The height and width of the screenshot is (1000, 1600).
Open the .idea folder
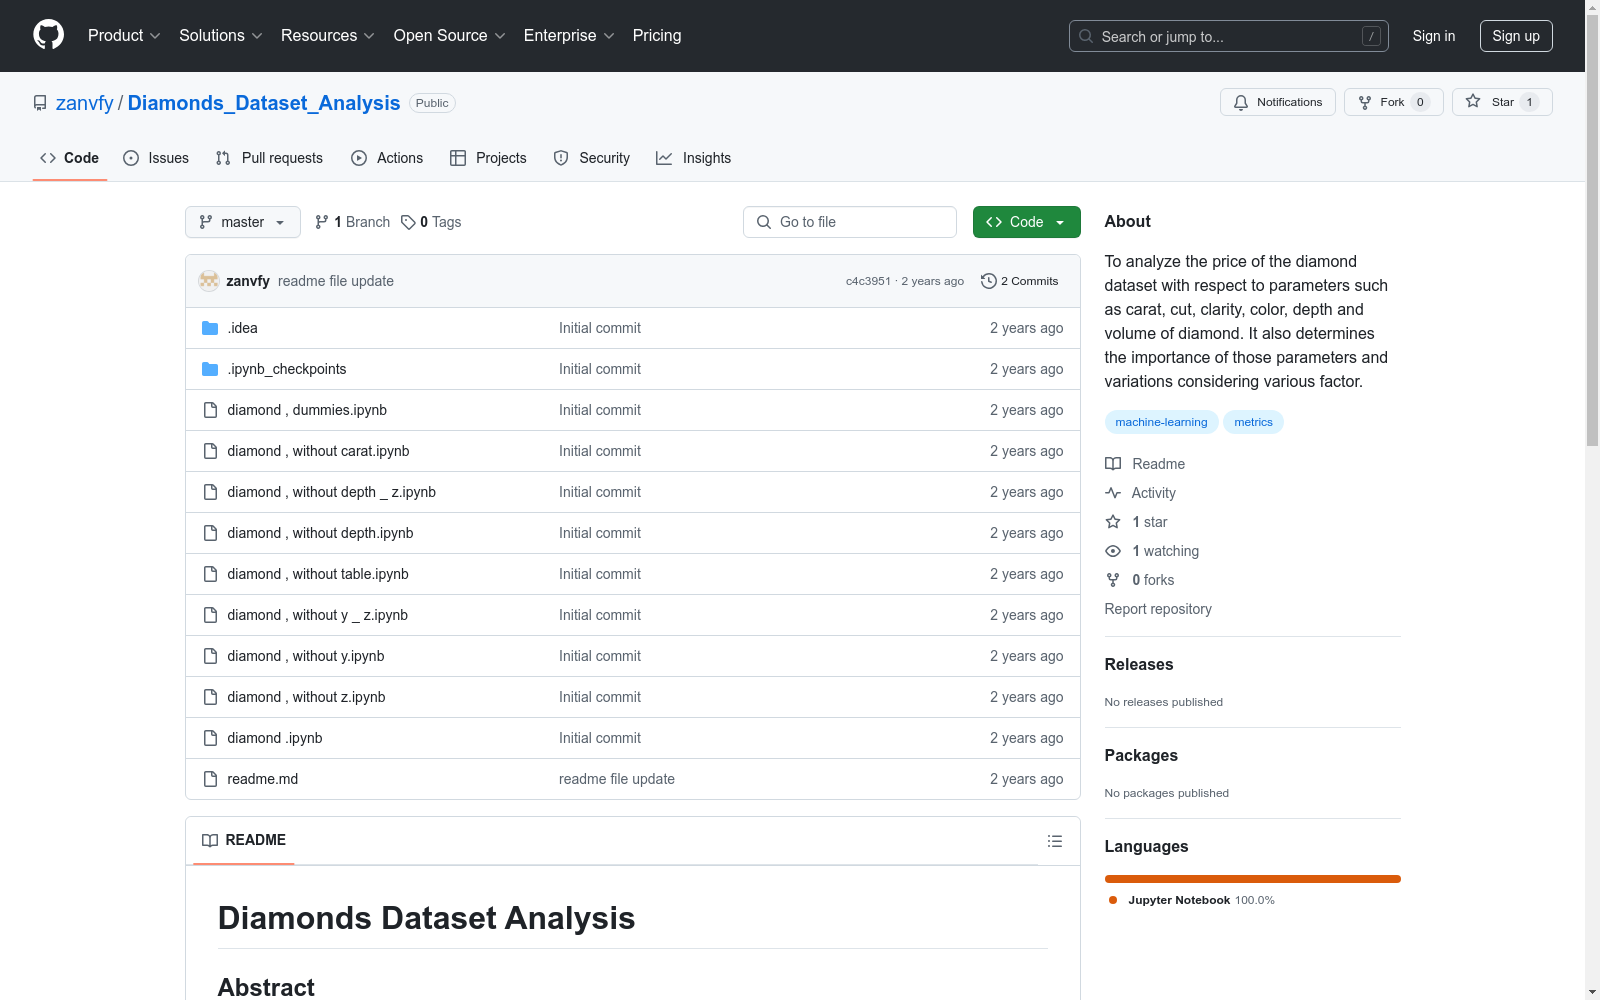[242, 328]
